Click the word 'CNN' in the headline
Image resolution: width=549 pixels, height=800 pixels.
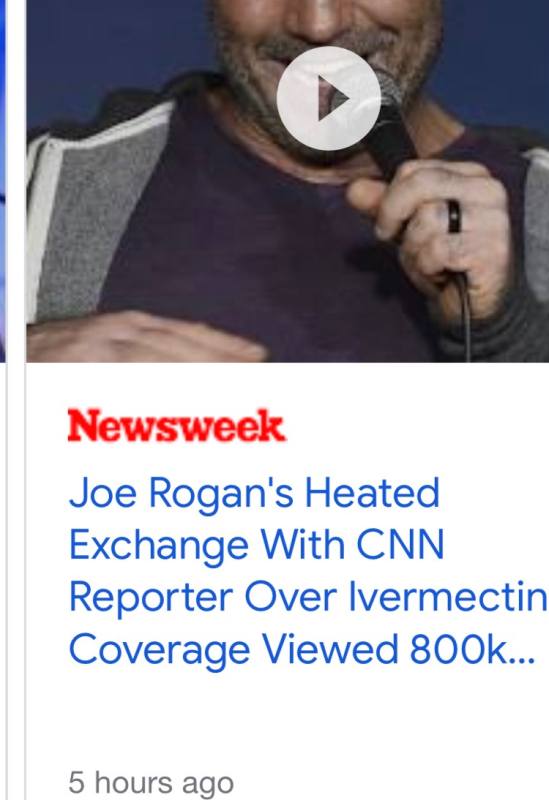(400, 545)
